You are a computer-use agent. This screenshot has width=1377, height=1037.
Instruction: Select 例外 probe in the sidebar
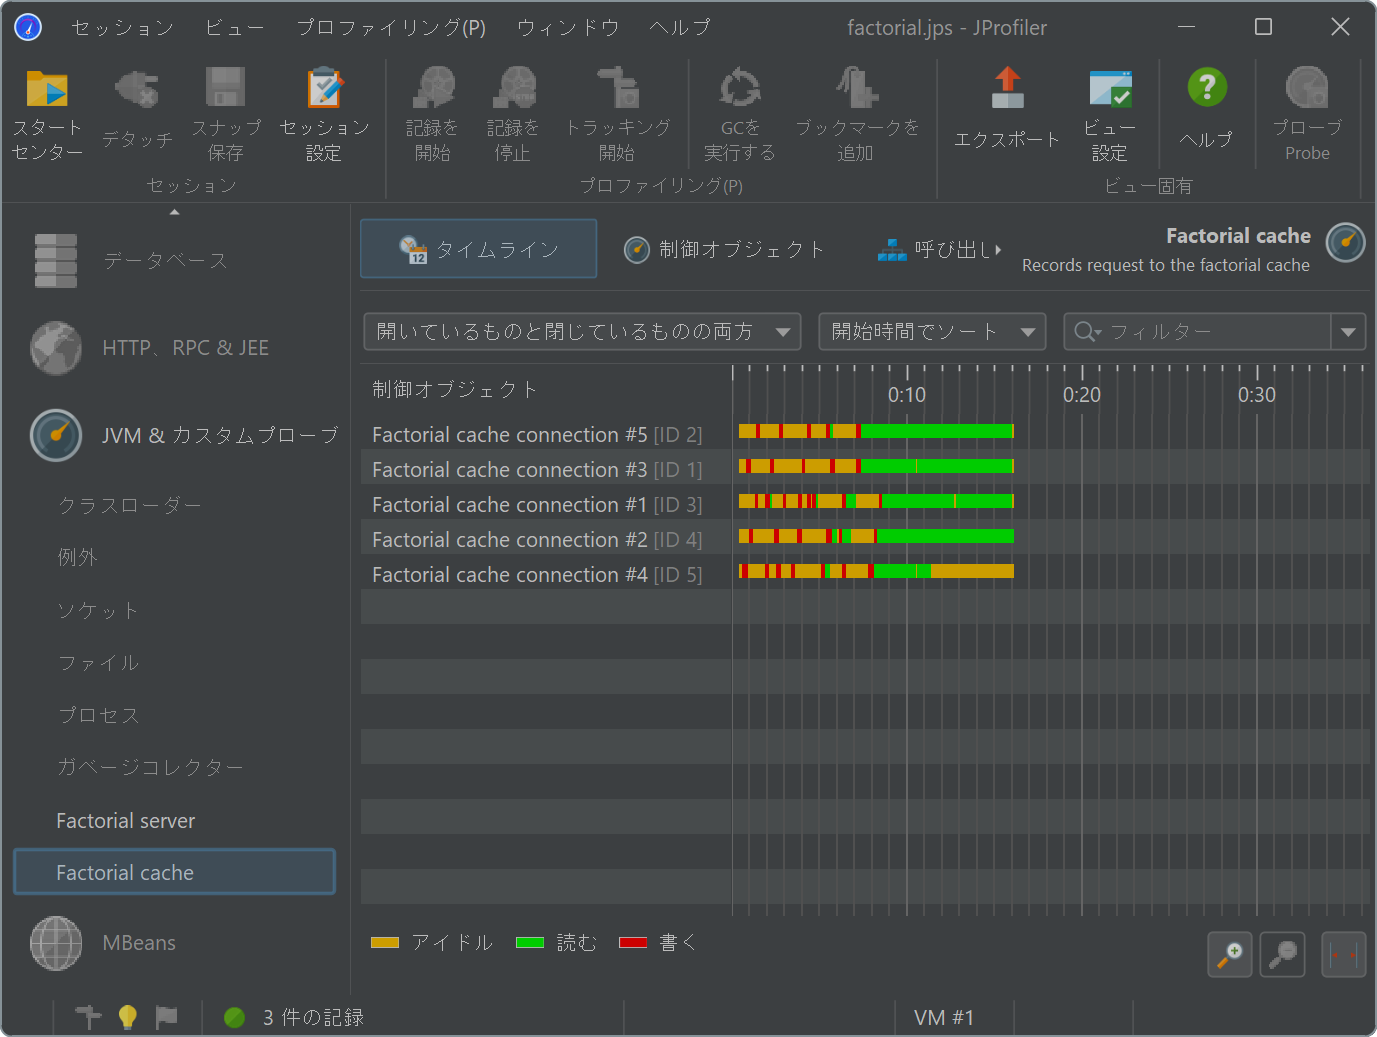point(78,557)
